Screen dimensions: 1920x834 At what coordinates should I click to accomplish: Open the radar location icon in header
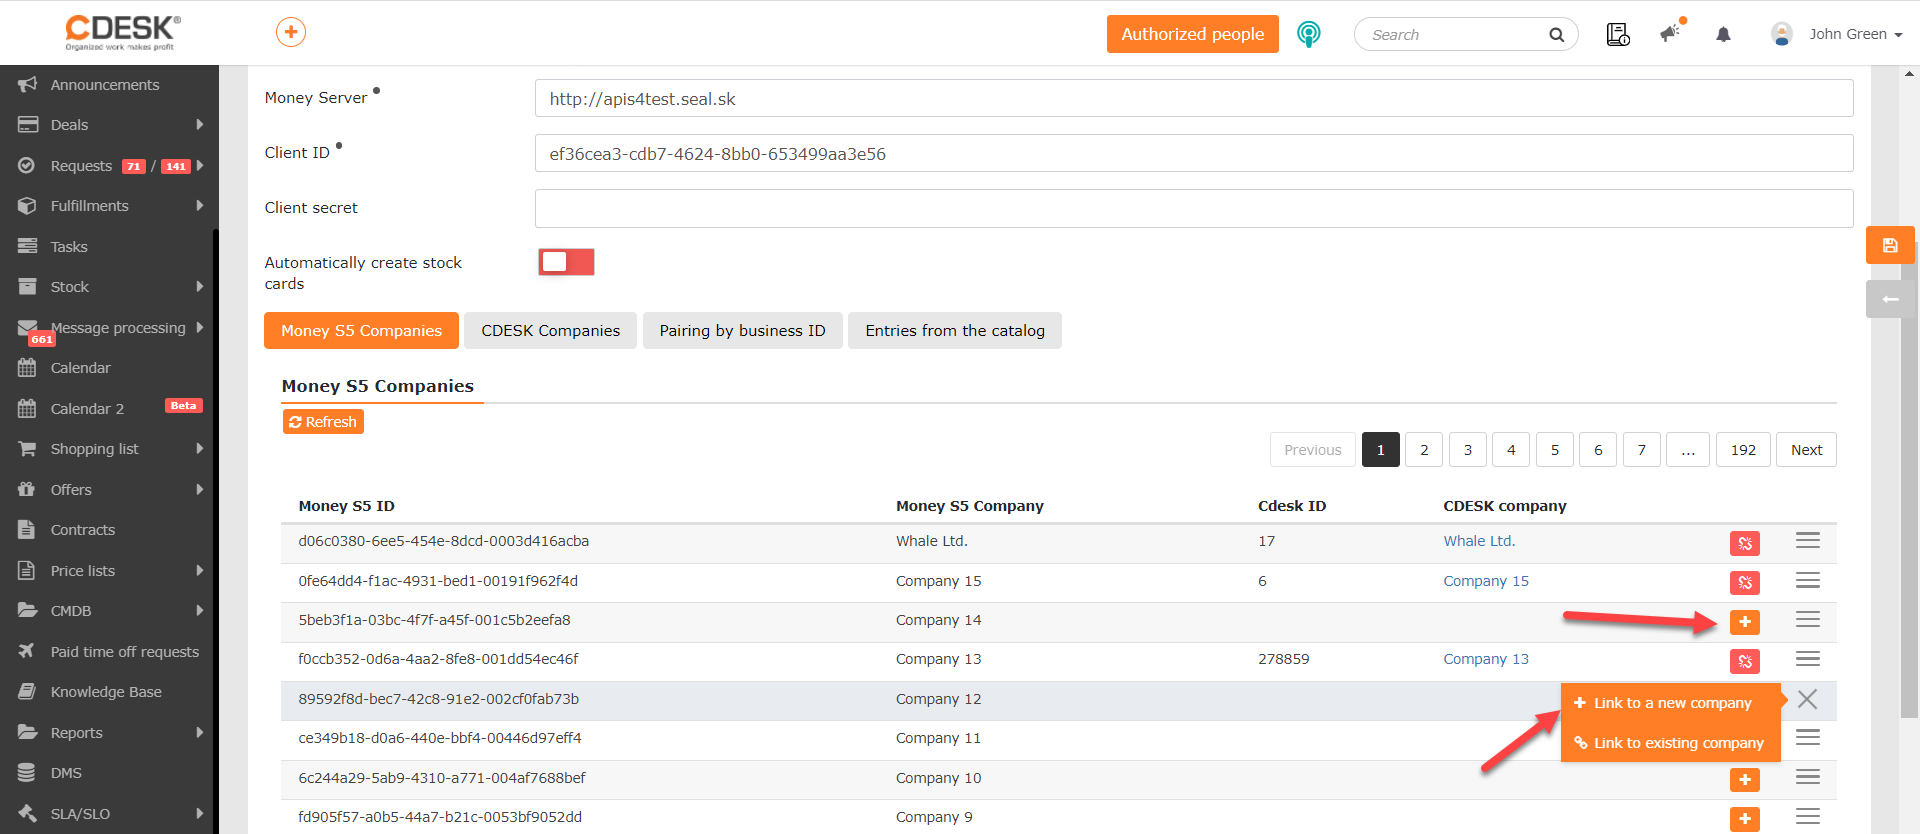pos(1308,34)
